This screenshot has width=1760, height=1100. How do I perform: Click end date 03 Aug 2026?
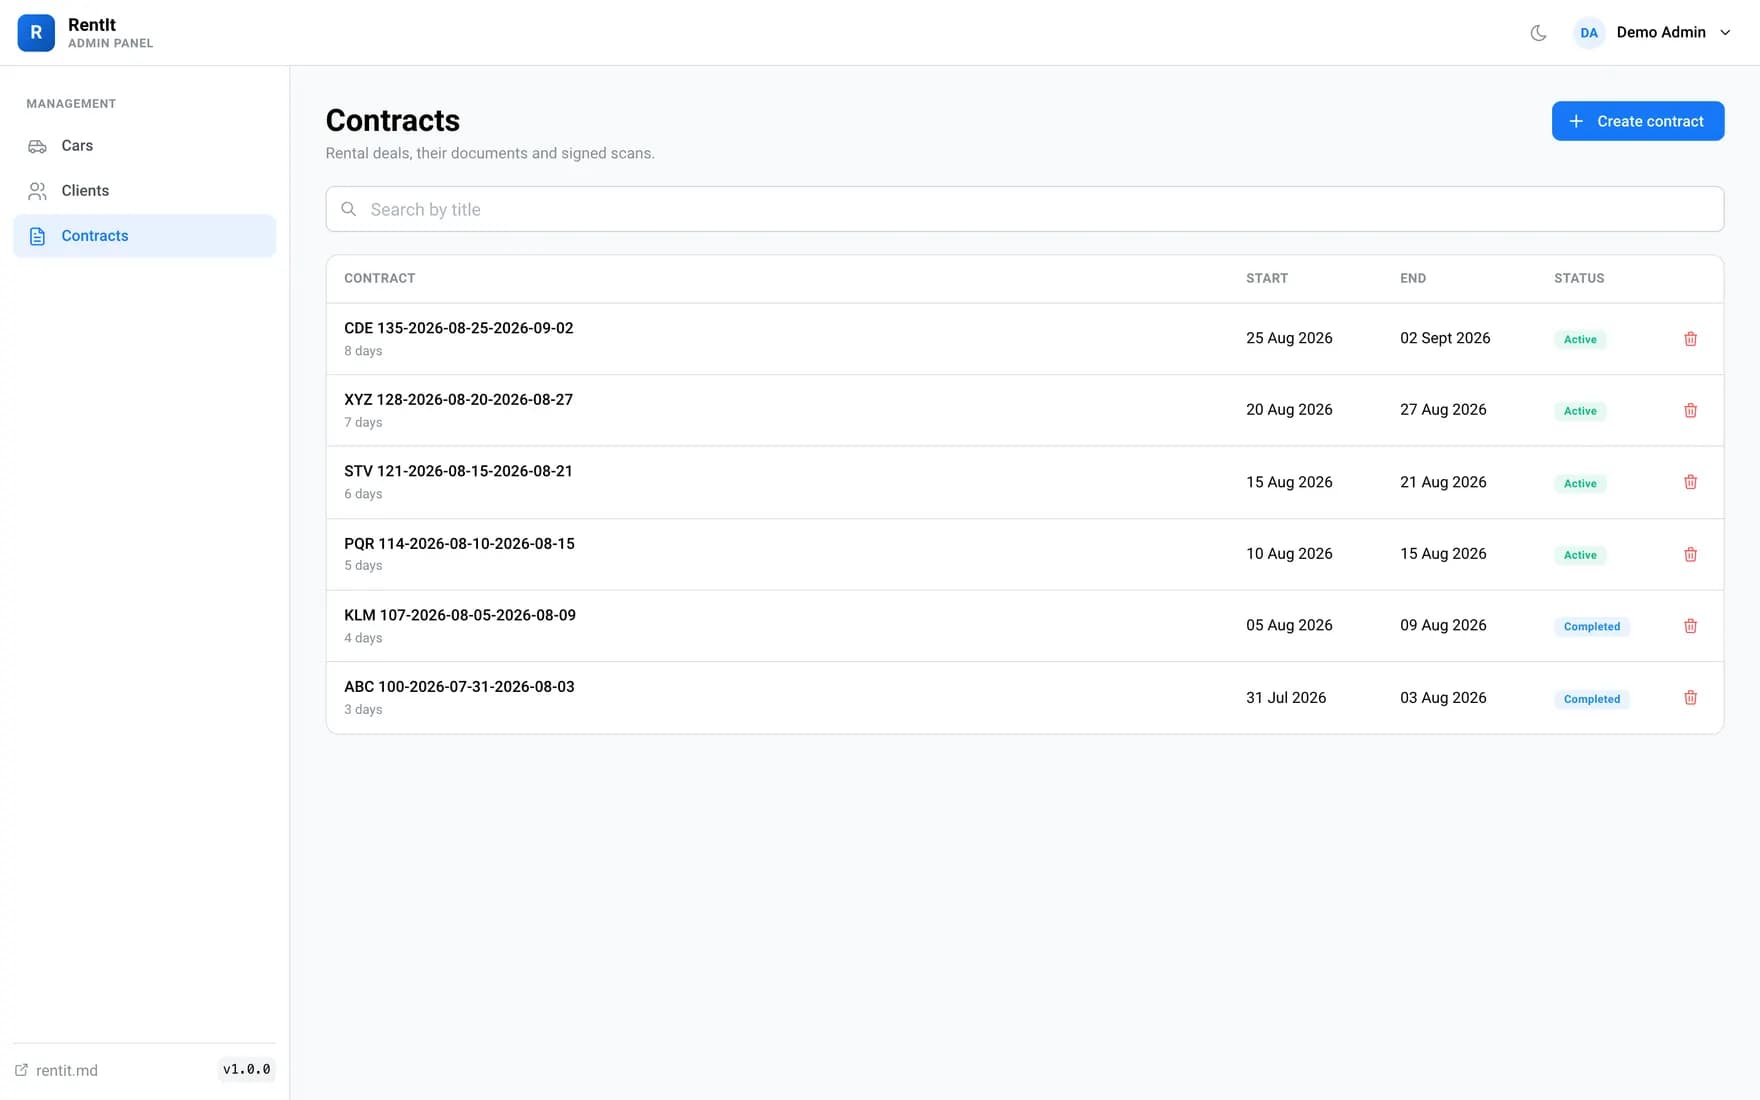[x=1443, y=698]
